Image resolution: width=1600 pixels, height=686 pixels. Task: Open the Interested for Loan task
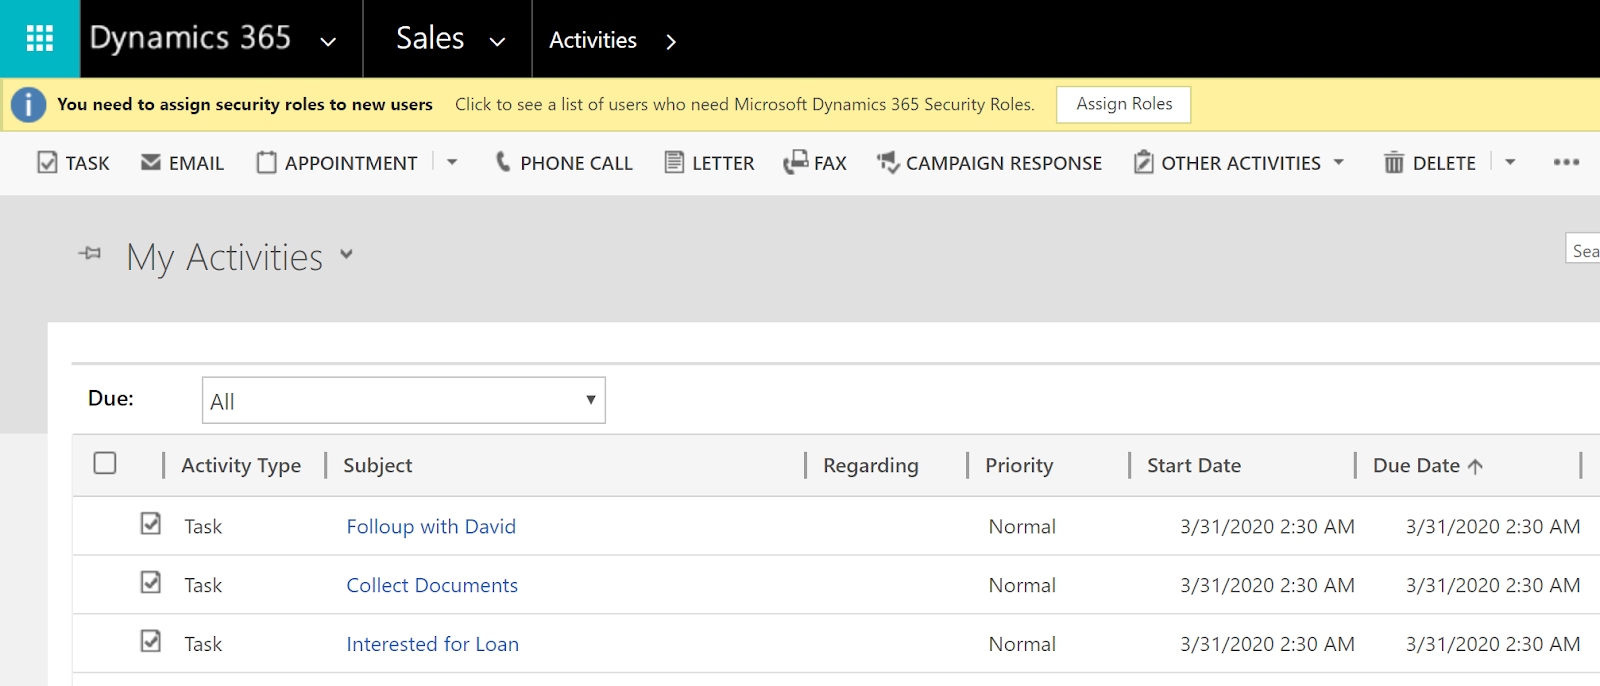(x=433, y=645)
